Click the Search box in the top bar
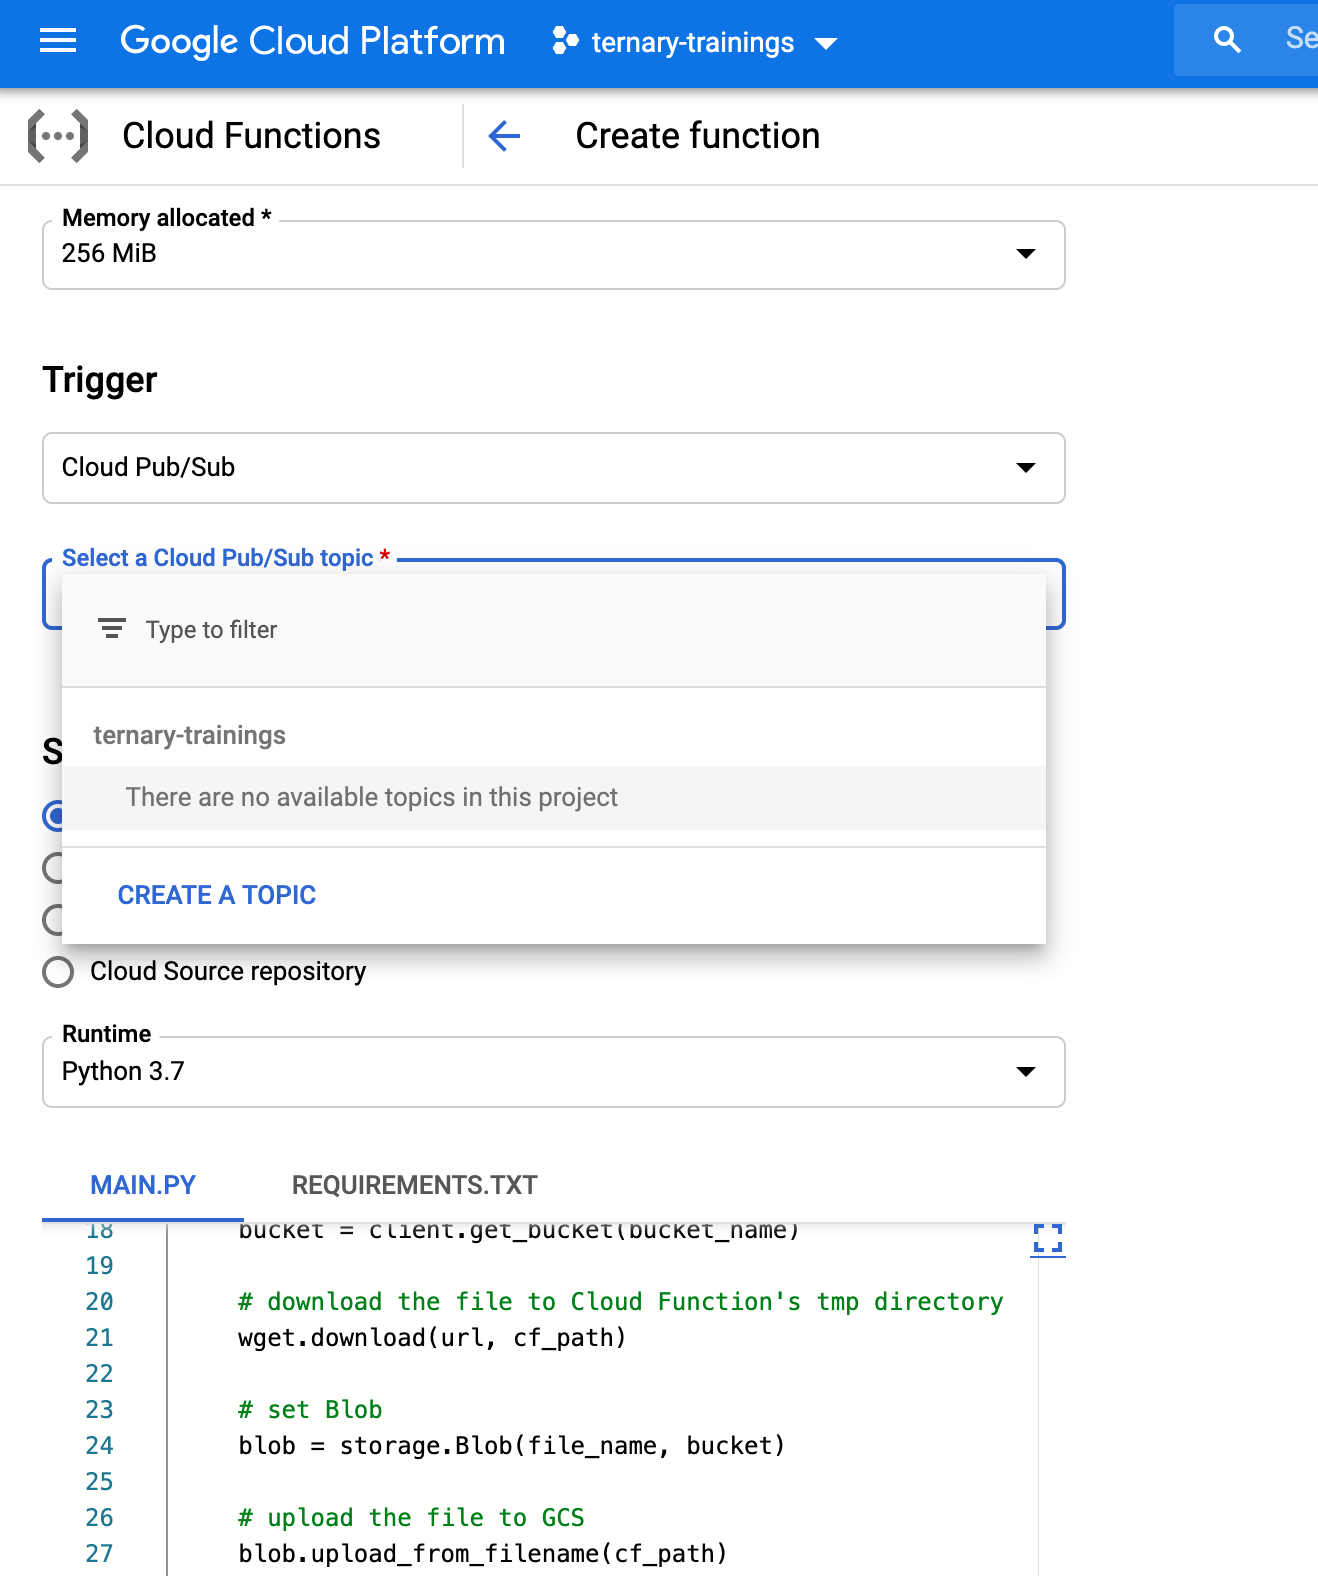 [1246, 40]
